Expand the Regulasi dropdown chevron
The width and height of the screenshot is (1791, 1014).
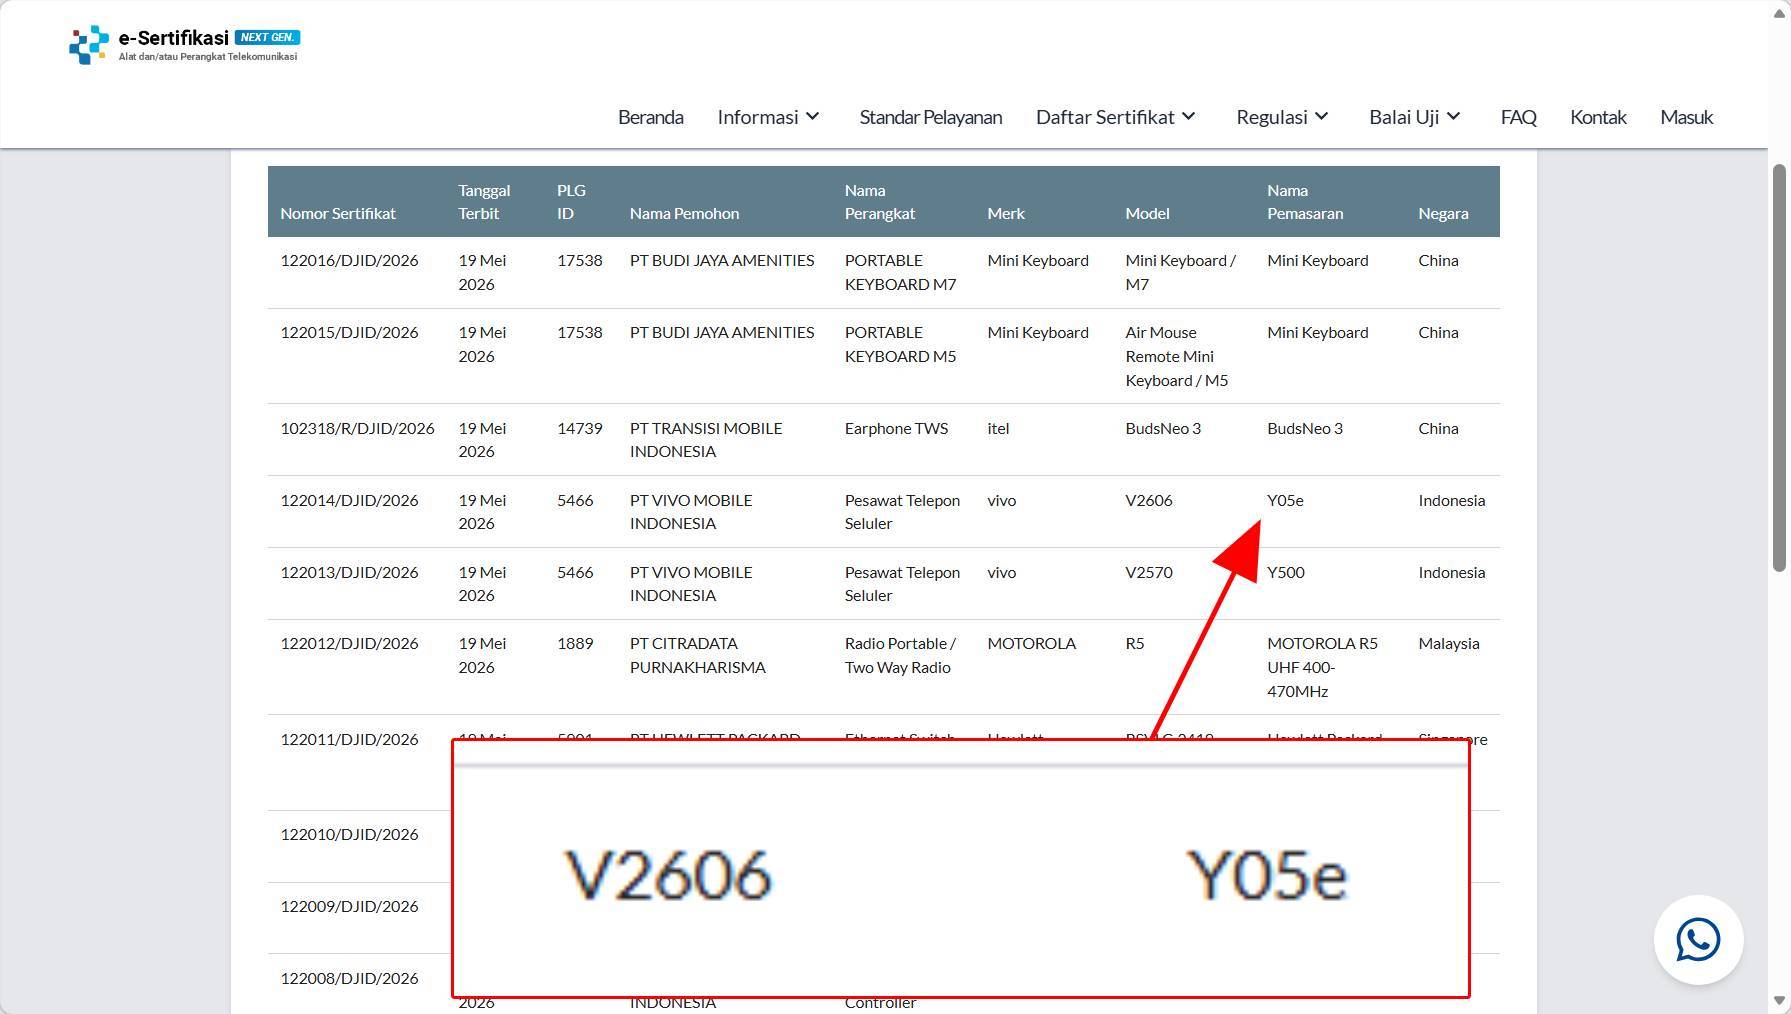[1321, 117]
